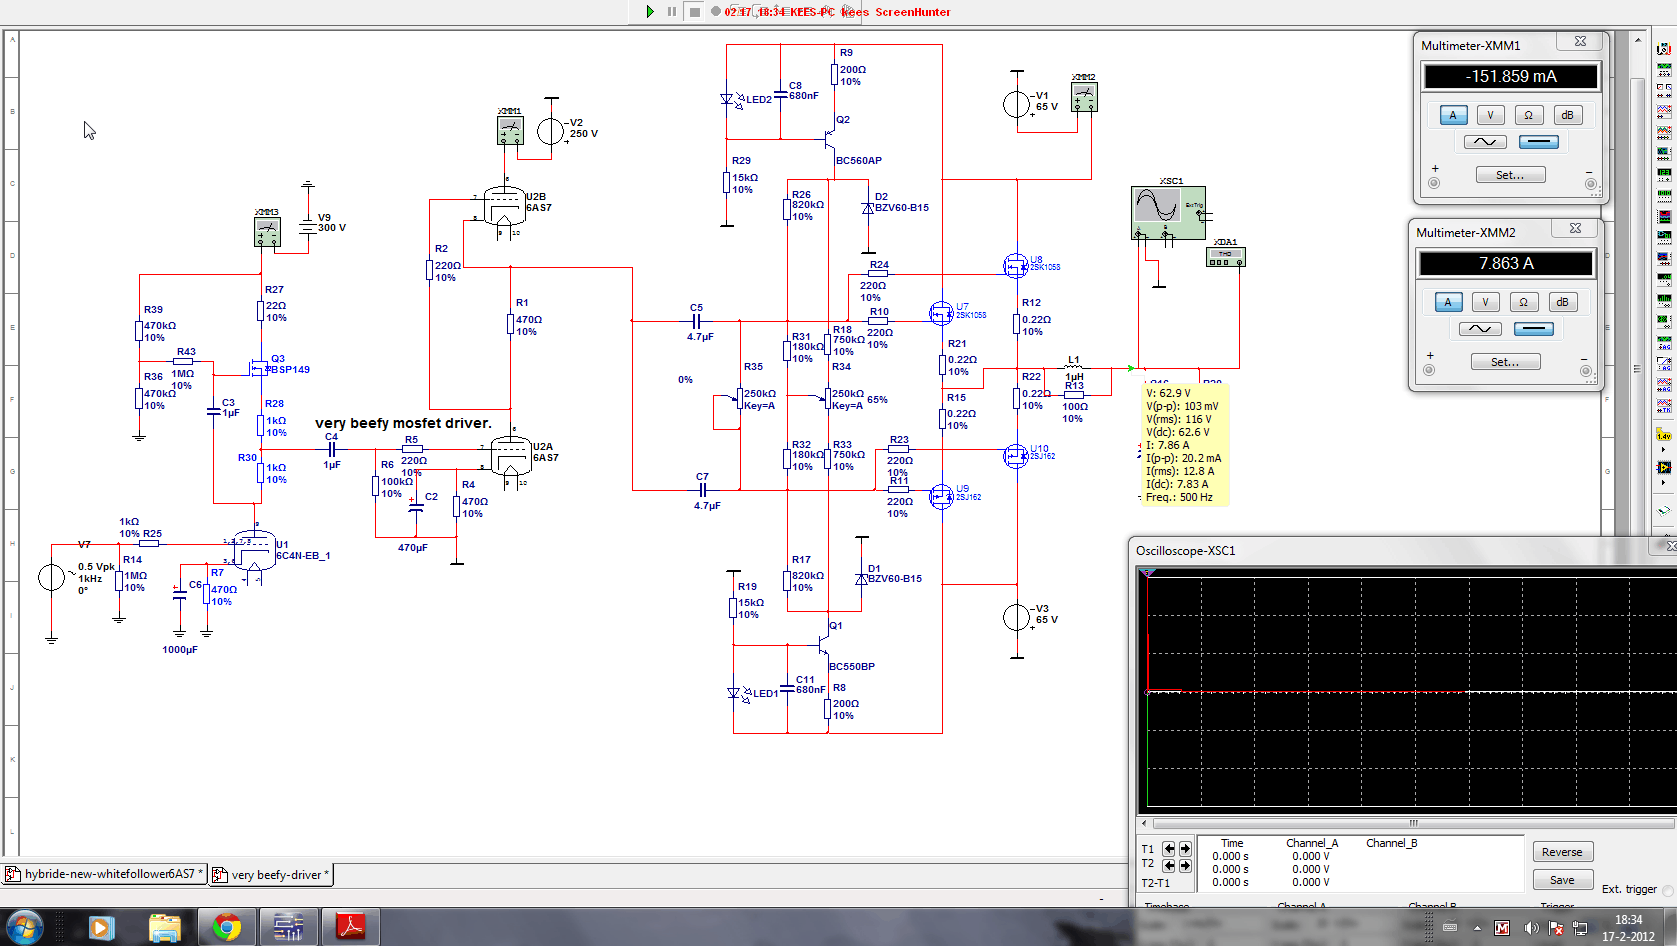The image size is (1677, 946).
Task: Switch Multimeter-XMM2 to ohmmeter (Ω) mode
Action: 1523,302
